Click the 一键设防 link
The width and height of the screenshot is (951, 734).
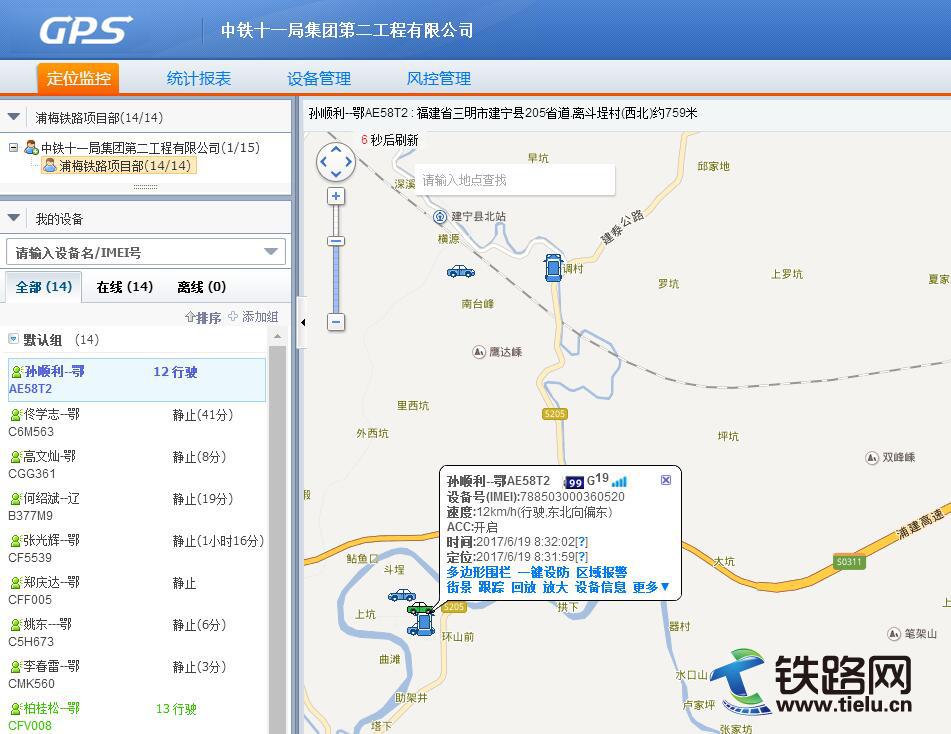(x=543, y=573)
